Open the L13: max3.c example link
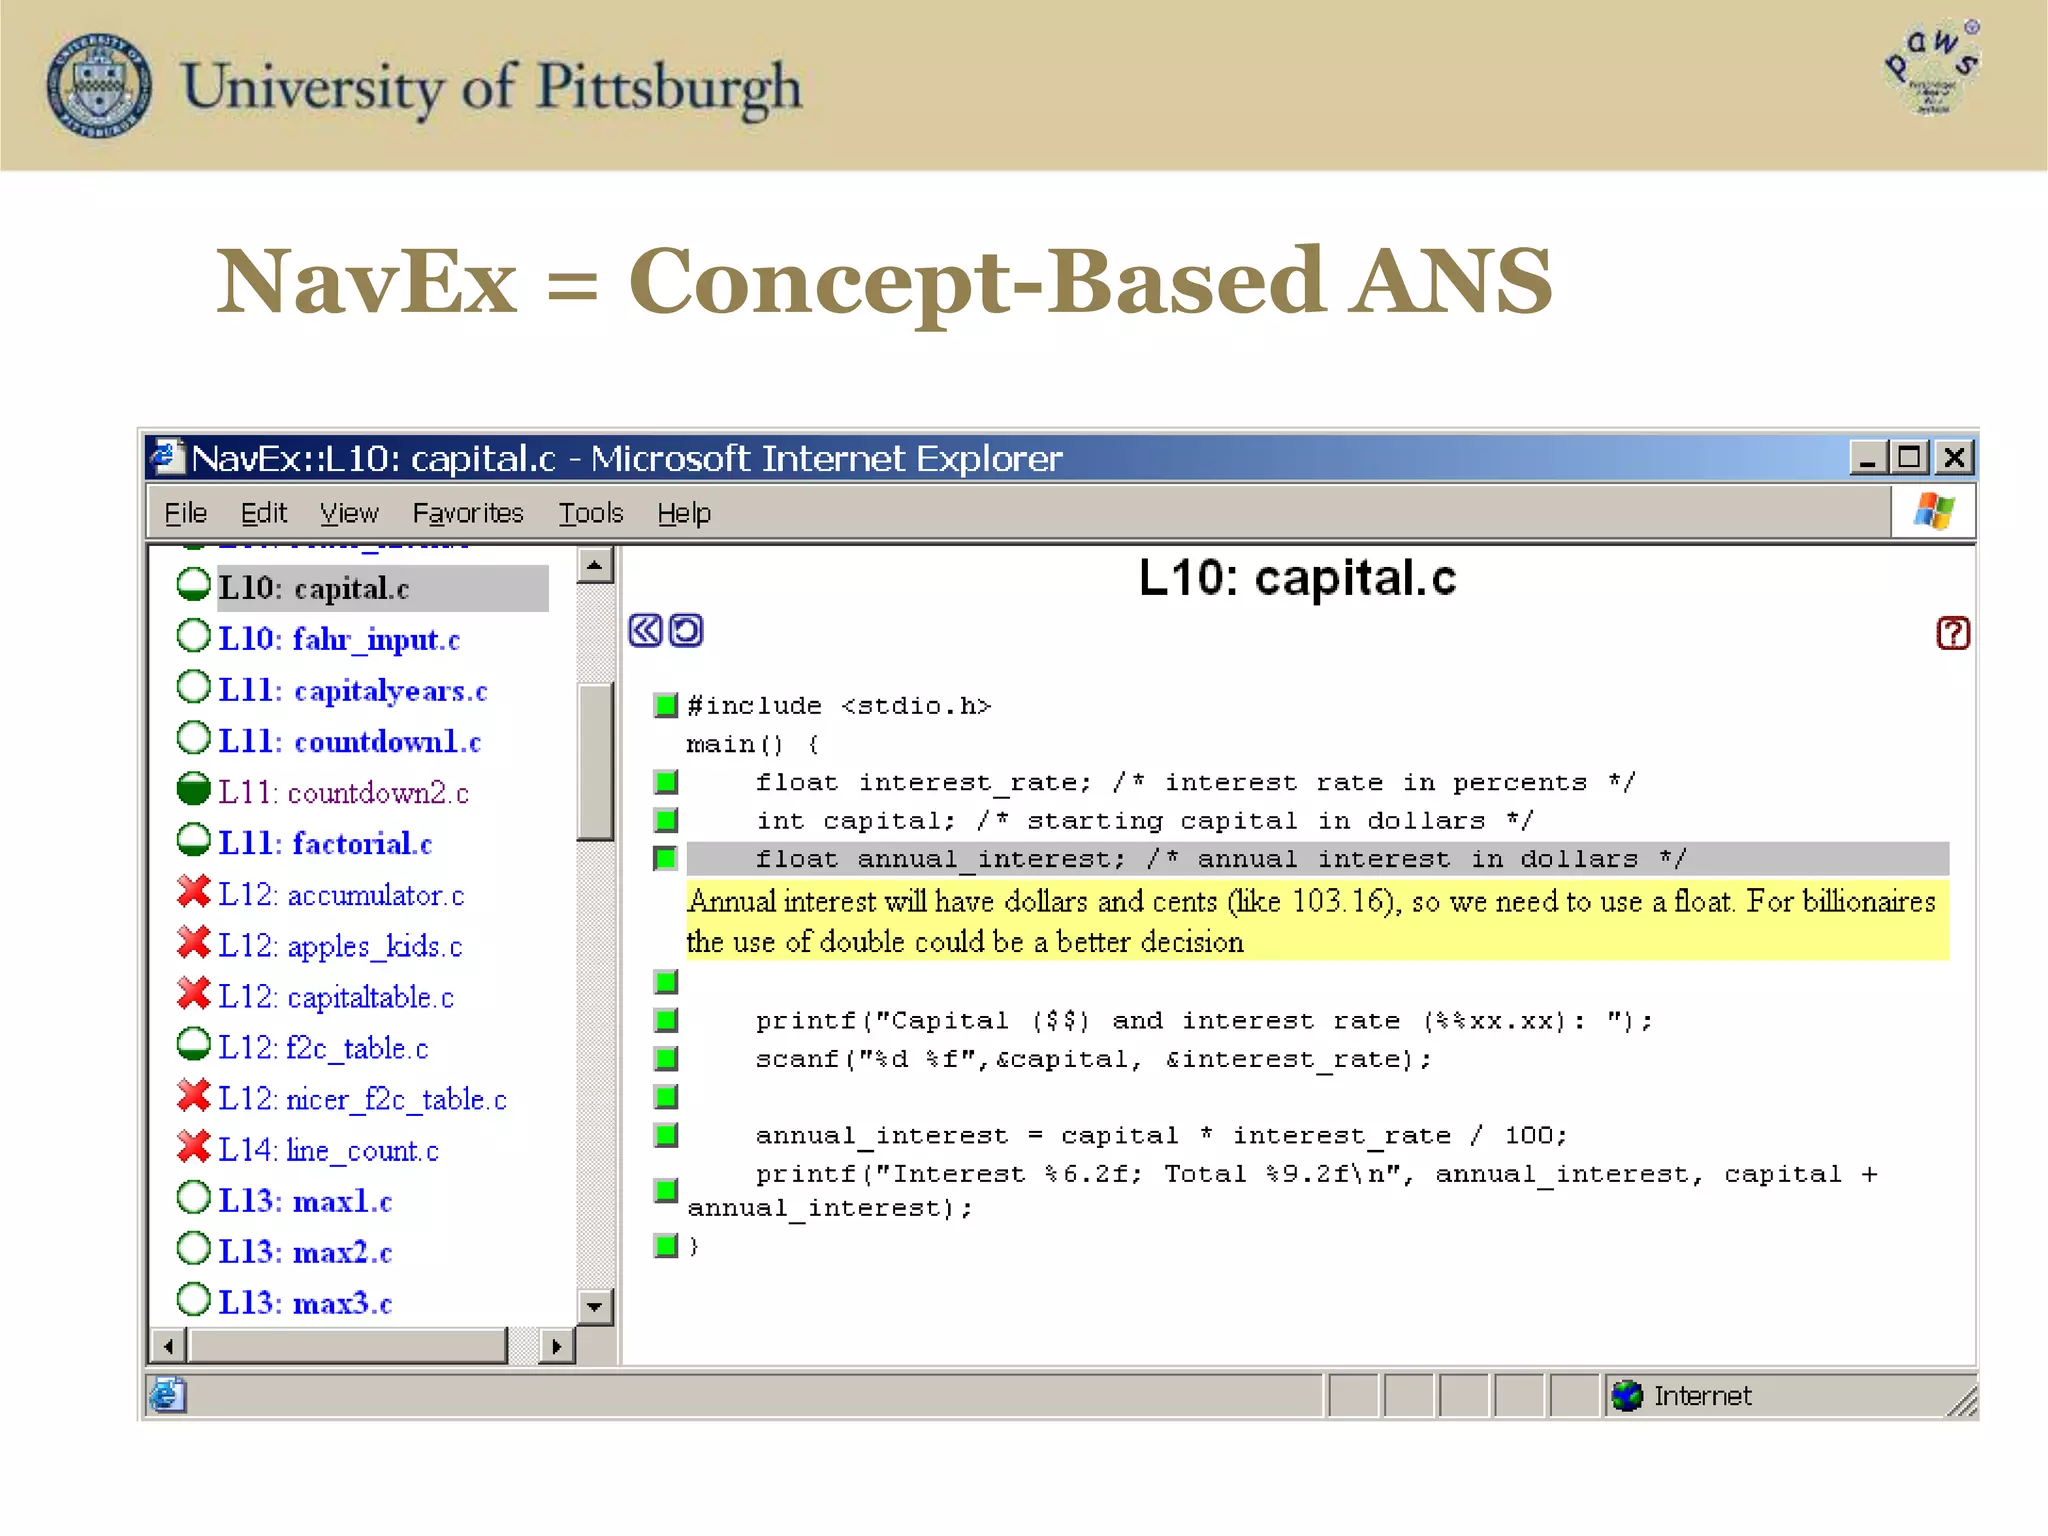This screenshot has height=1536, width=2048. [305, 1303]
